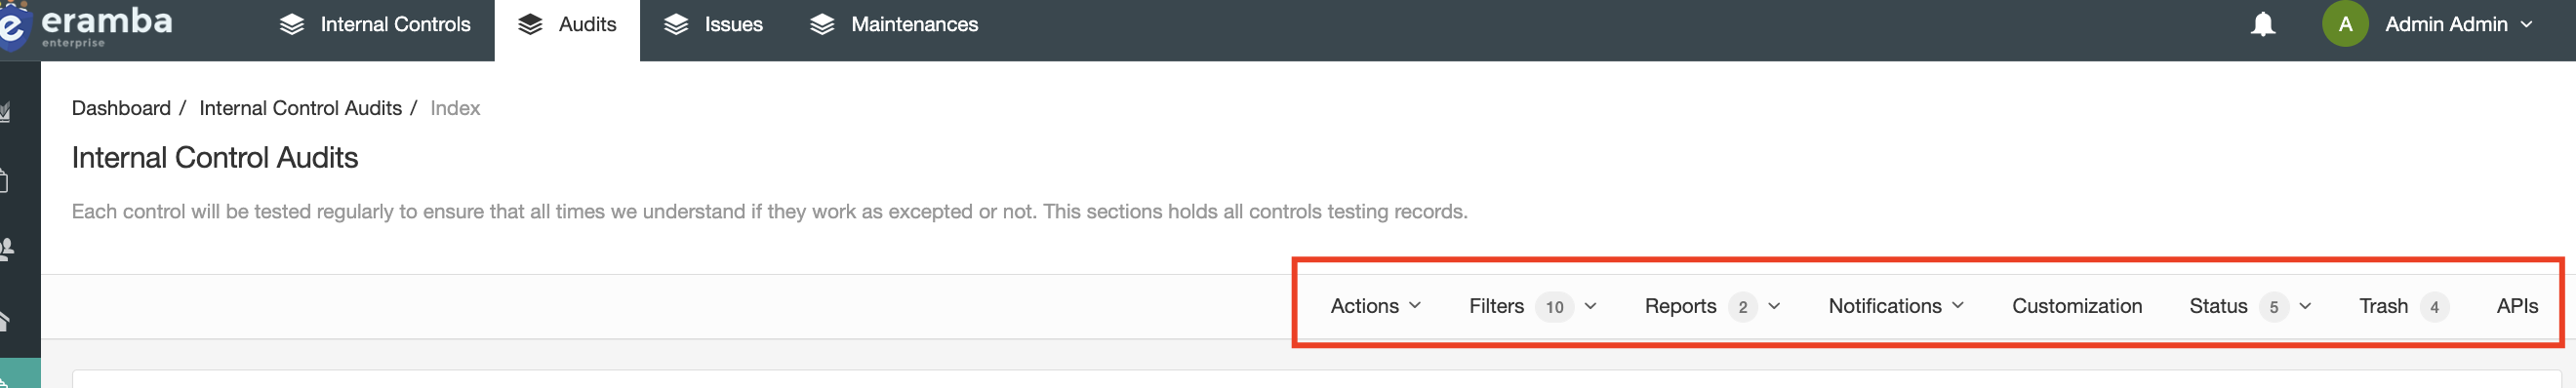Click the layers icon beside Internal Controls
2576x388 pixels.
pos(292,24)
